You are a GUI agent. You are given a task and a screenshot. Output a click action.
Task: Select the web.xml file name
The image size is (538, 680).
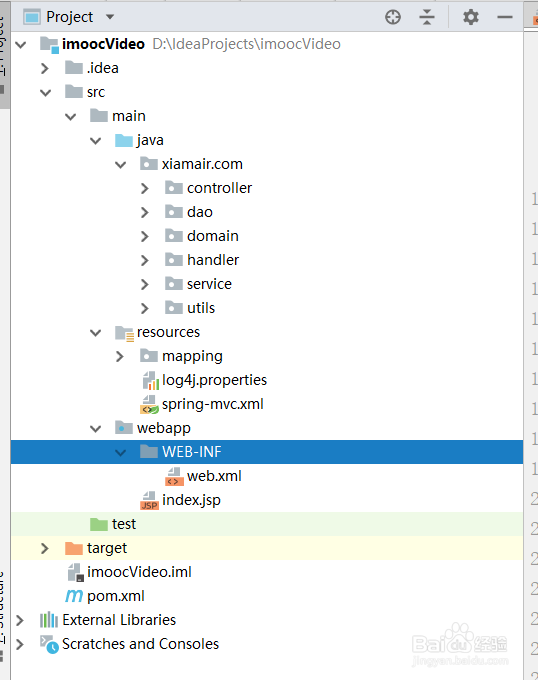(x=214, y=476)
